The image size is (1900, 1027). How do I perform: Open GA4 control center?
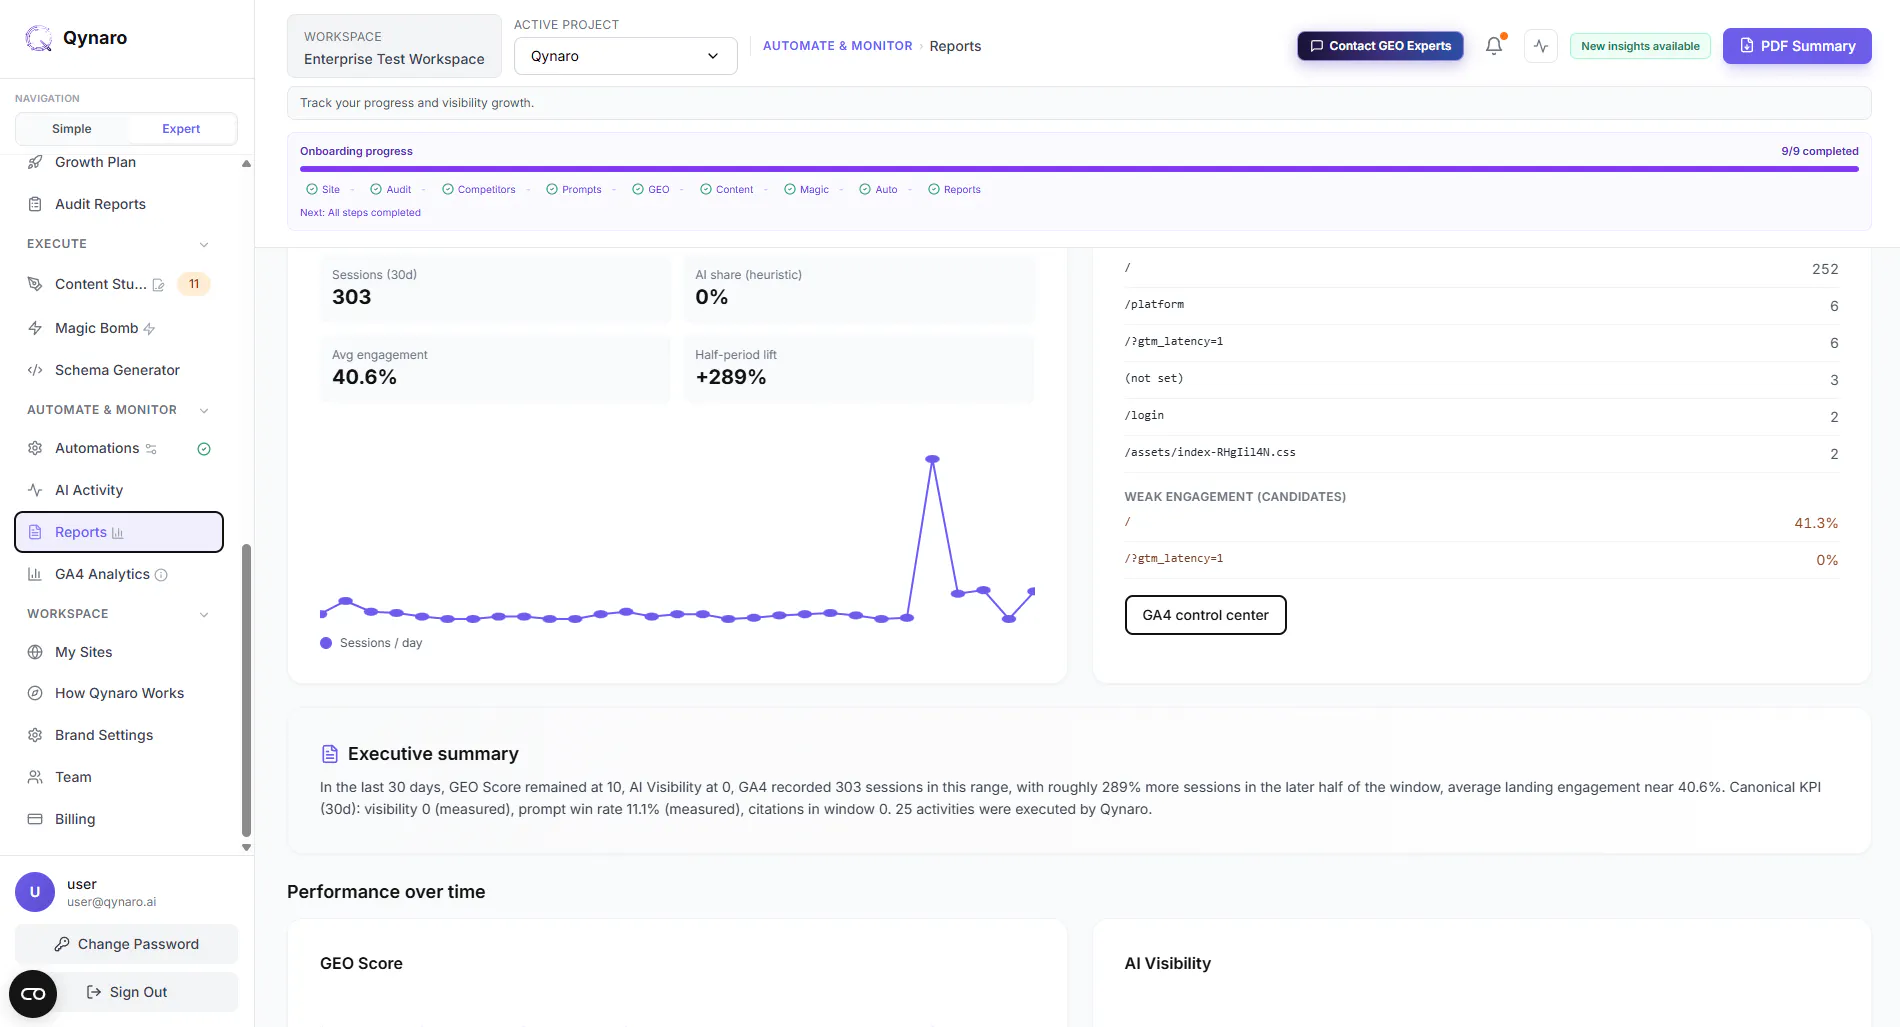point(1205,615)
